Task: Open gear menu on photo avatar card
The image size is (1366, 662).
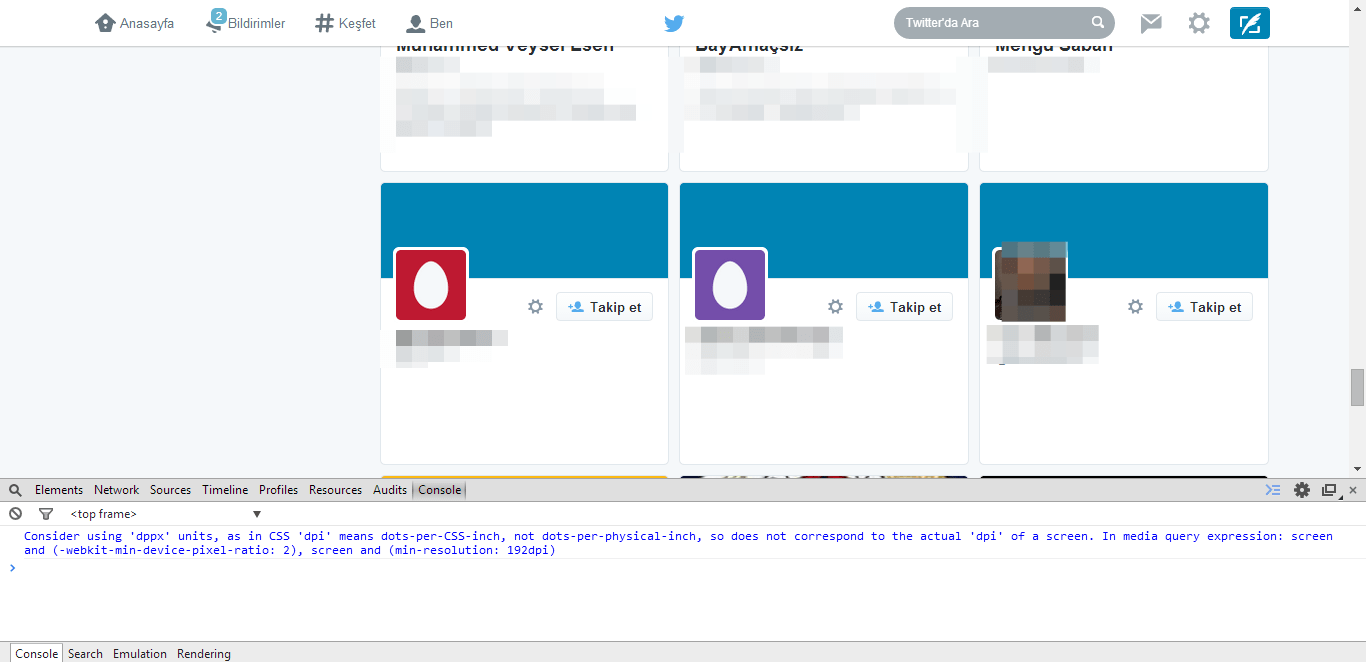Action: click(x=1135, y=307)
